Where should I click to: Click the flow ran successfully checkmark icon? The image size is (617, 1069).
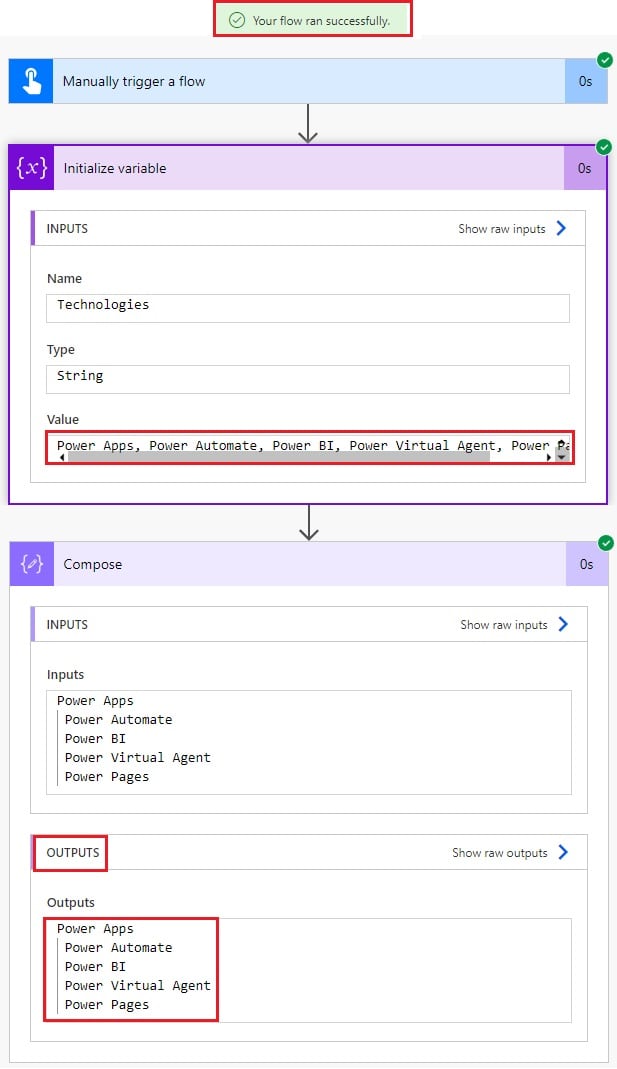pyautogui.click(x=237, y=20)
